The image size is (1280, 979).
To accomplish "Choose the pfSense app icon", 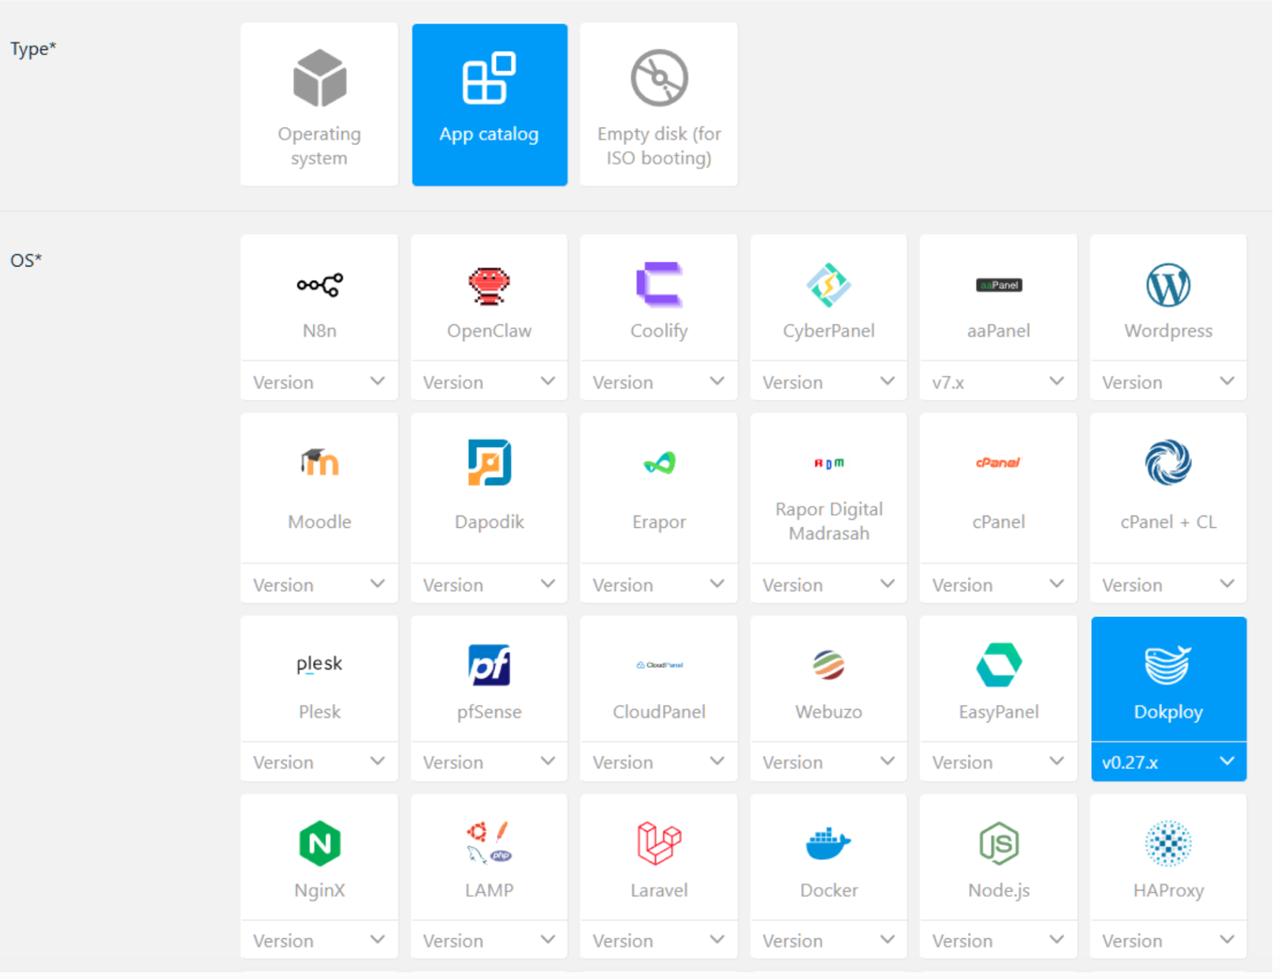I will [489, 665].
